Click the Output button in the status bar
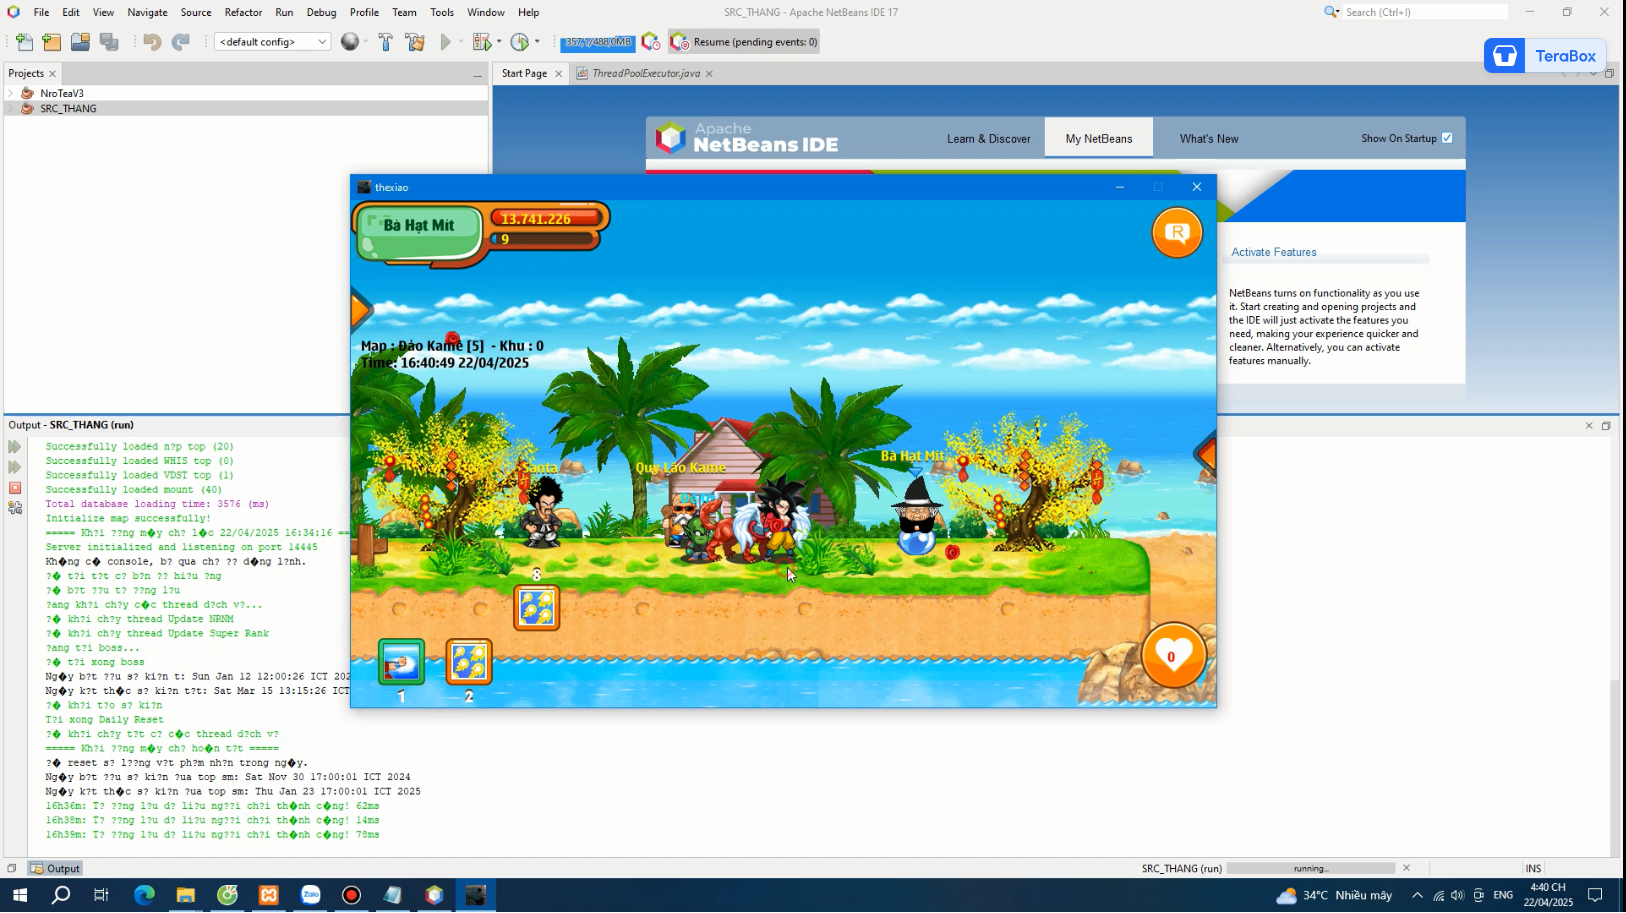Viewport: 1626px width, 913px height. [x=55, y=868]
